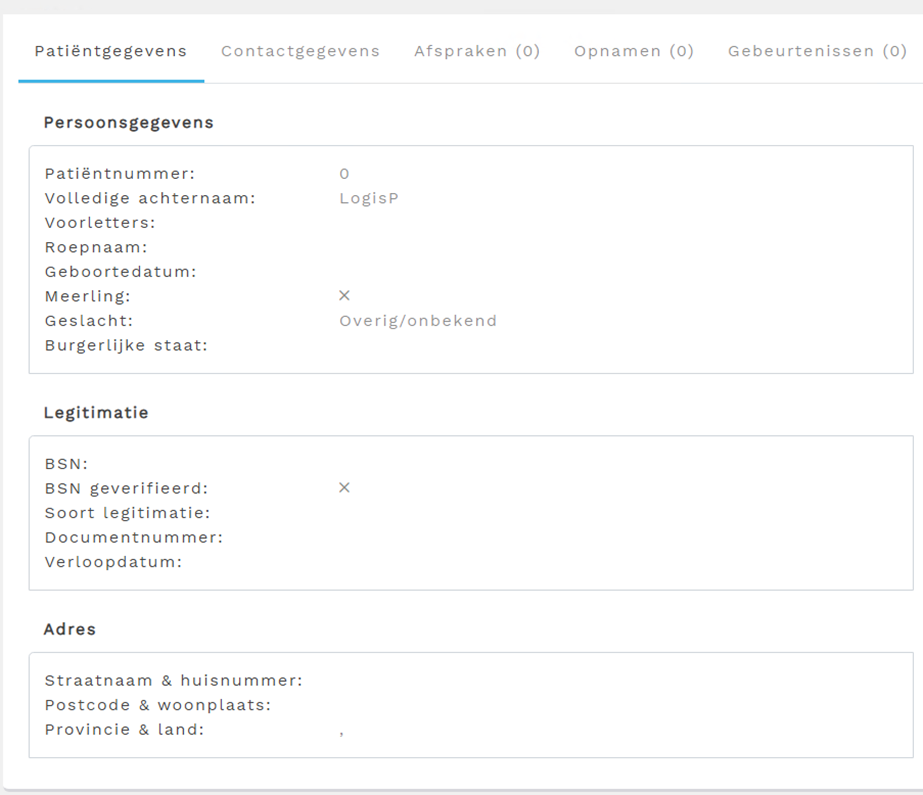Image resolution: width=923 pixels, height=795 pixels.
Task: Select the LogisP surname value
Action: (x=369, y=198)
